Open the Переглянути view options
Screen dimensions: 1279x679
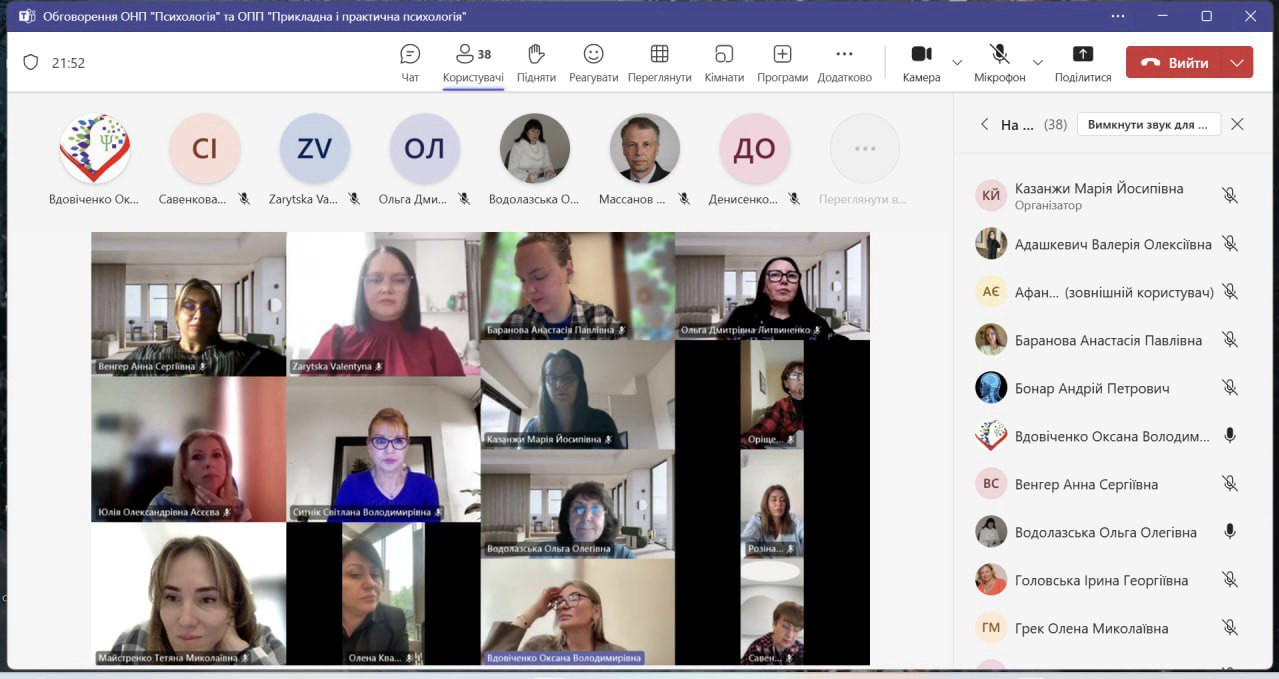[x=659, y=63]
